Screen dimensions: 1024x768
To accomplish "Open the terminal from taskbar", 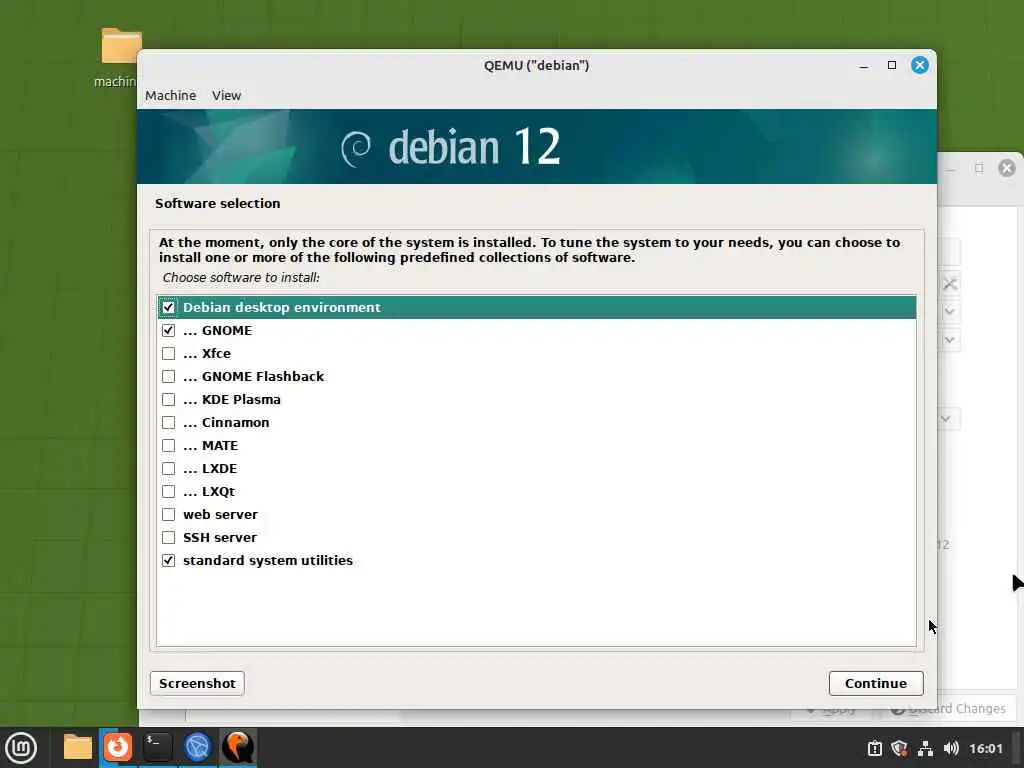I will (158, 746).
